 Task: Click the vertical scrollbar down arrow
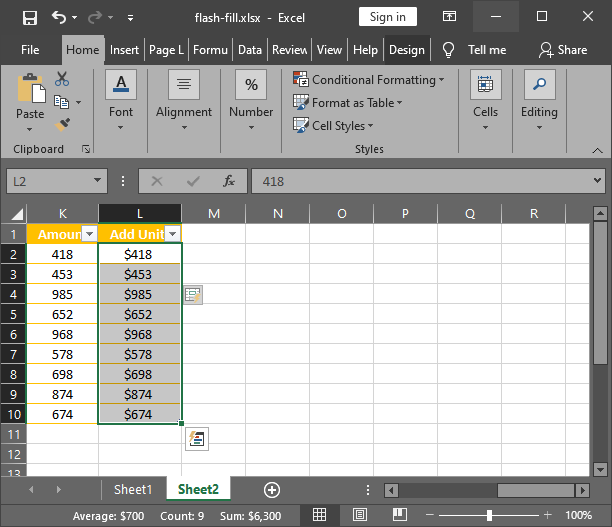600,469
